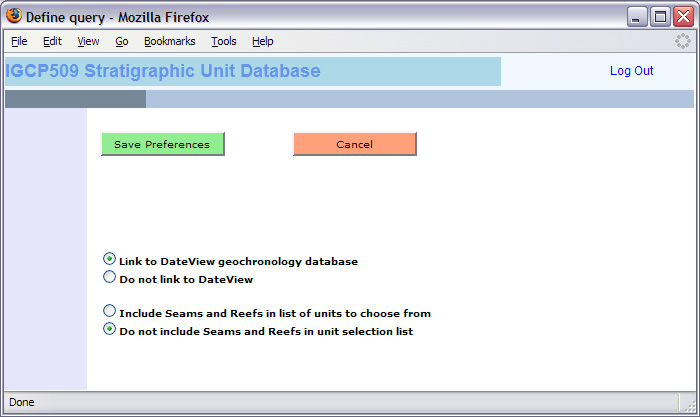700x417 pixels.
Task: Click the Firefox icon in title bar
Action: click(14, 16)
